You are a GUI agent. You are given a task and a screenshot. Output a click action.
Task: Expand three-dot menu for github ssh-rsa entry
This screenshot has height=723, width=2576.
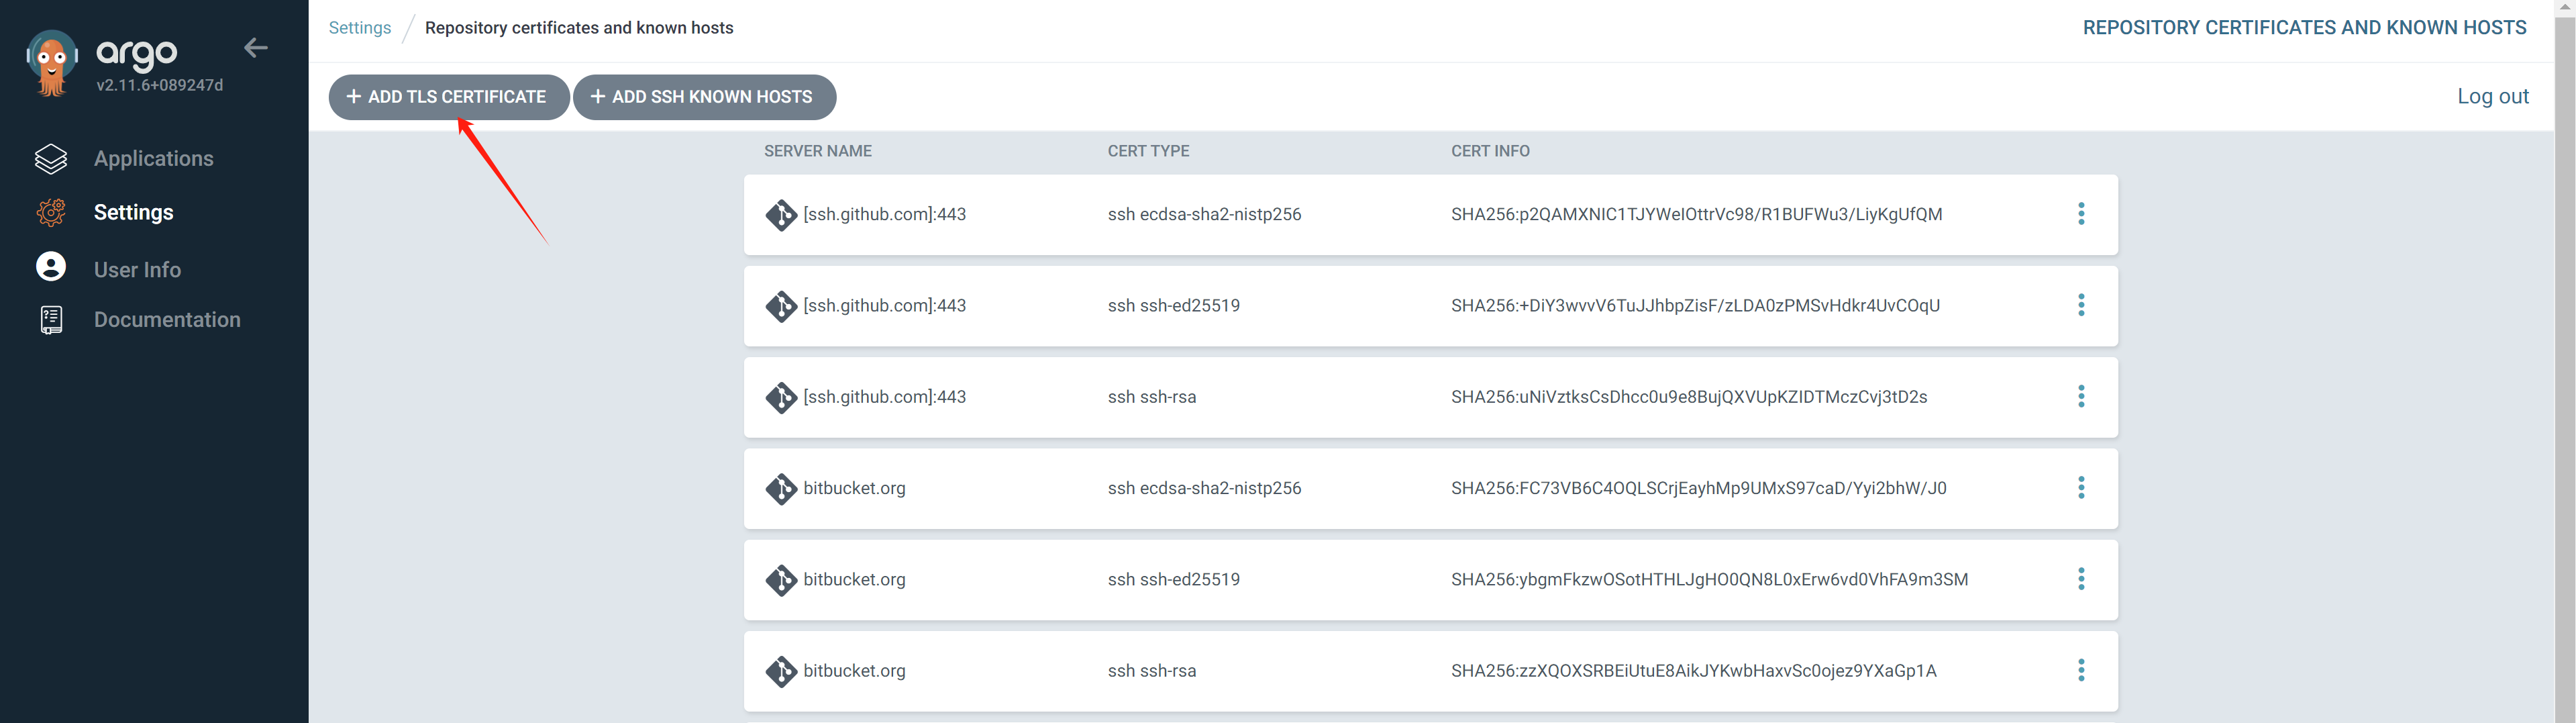point(2081,397)
